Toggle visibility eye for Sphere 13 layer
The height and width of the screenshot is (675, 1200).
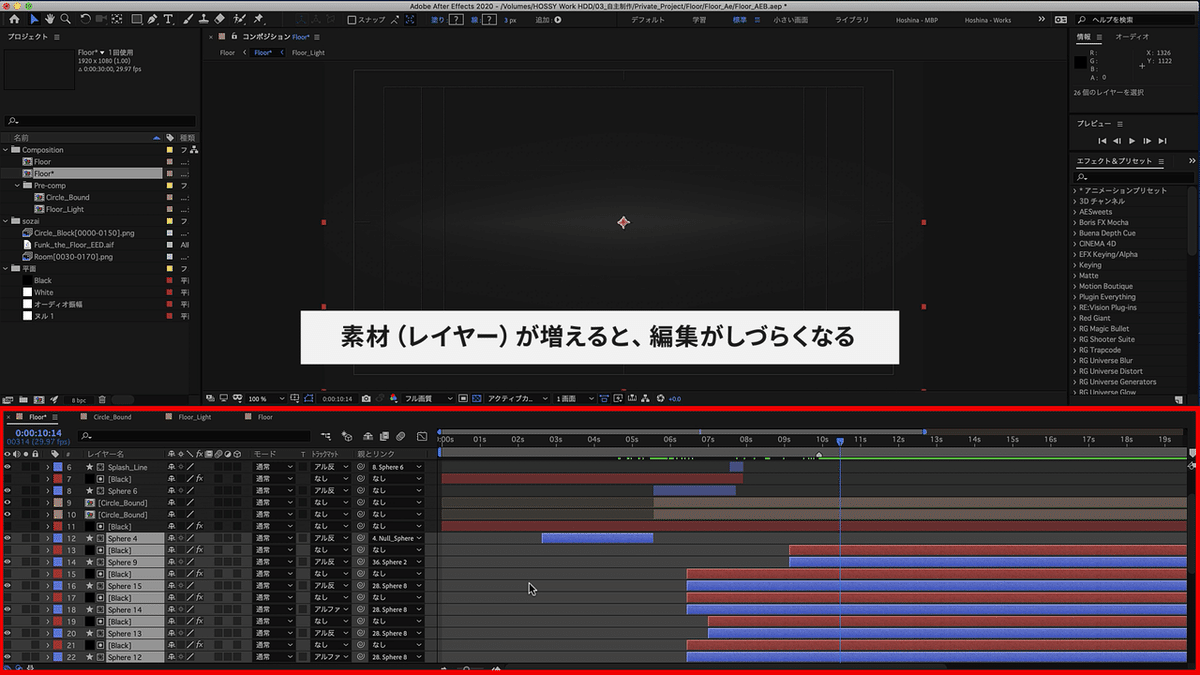coord(8,633)
